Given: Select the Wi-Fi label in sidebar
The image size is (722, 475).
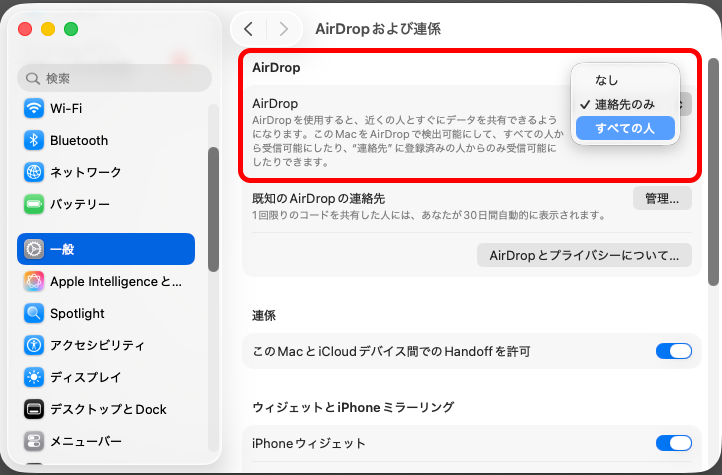Looking at the screenshot, I should point(66,108).
